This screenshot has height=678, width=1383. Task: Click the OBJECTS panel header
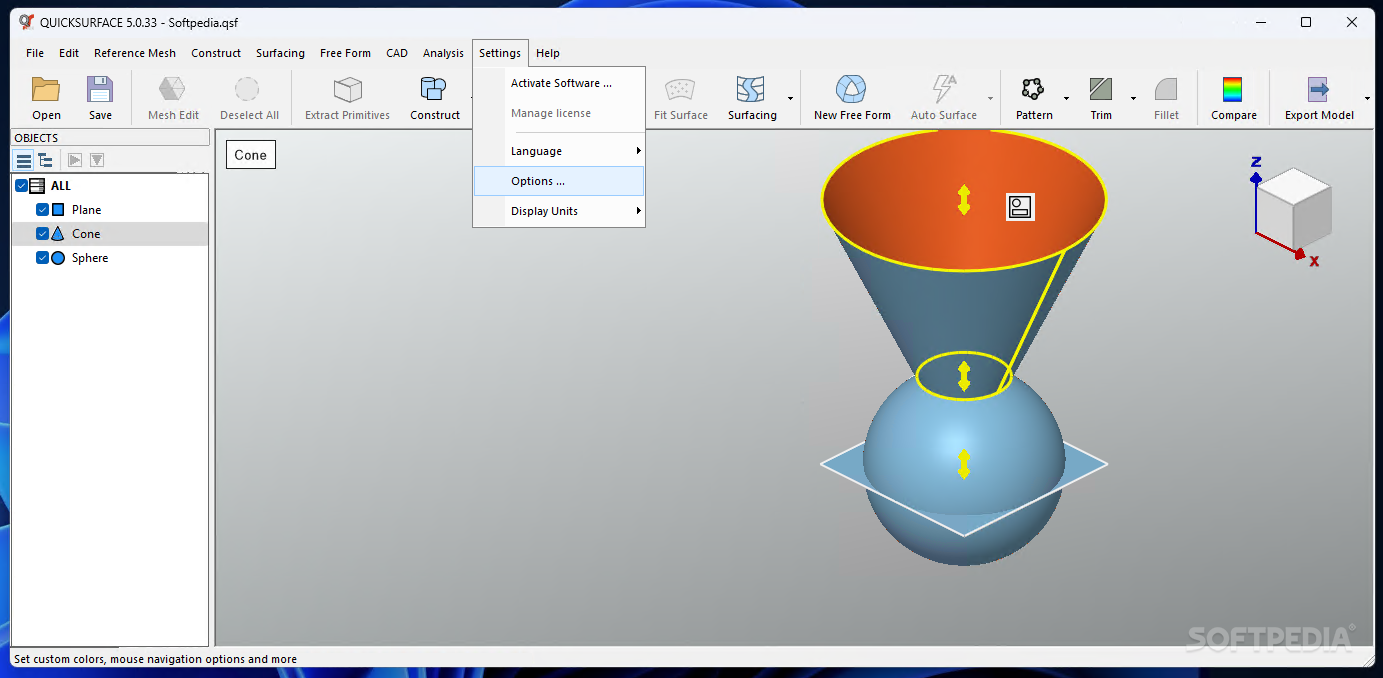click(110, 138)
